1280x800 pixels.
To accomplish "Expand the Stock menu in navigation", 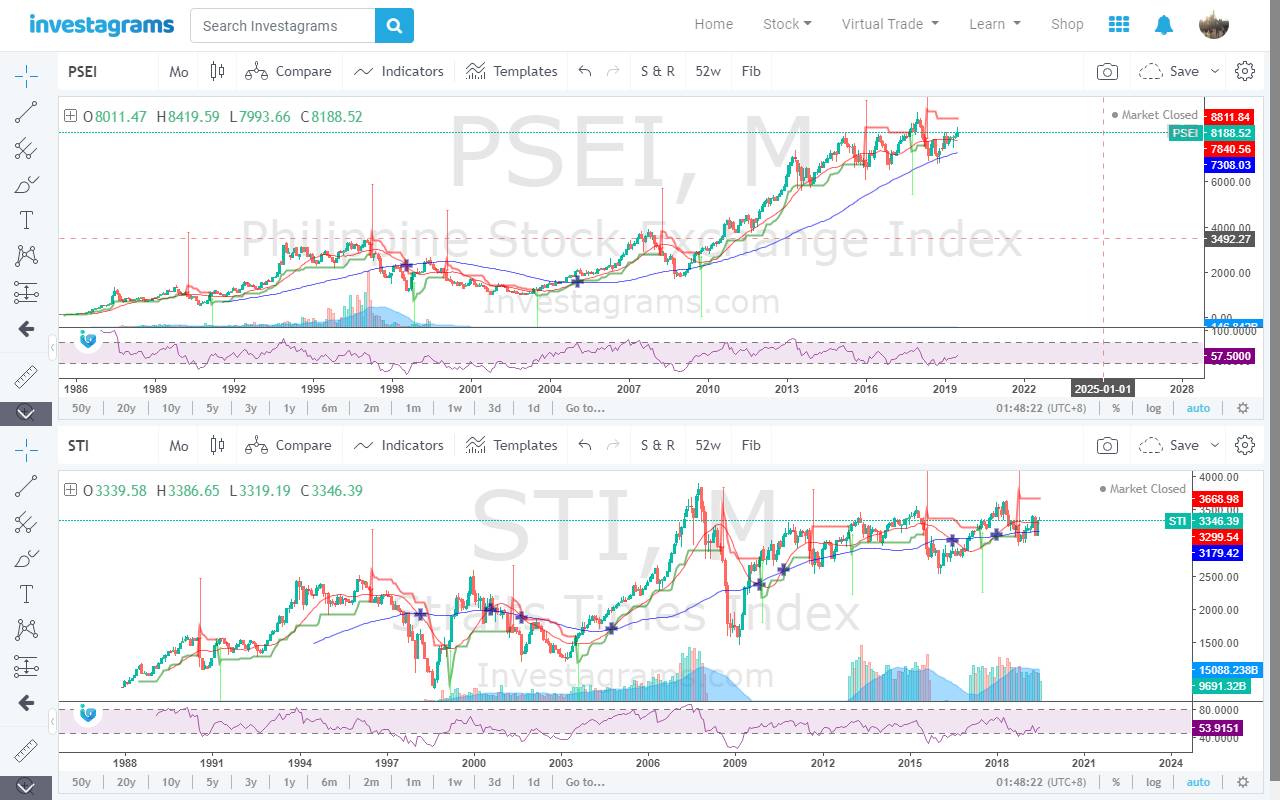I will click(787, 23).
